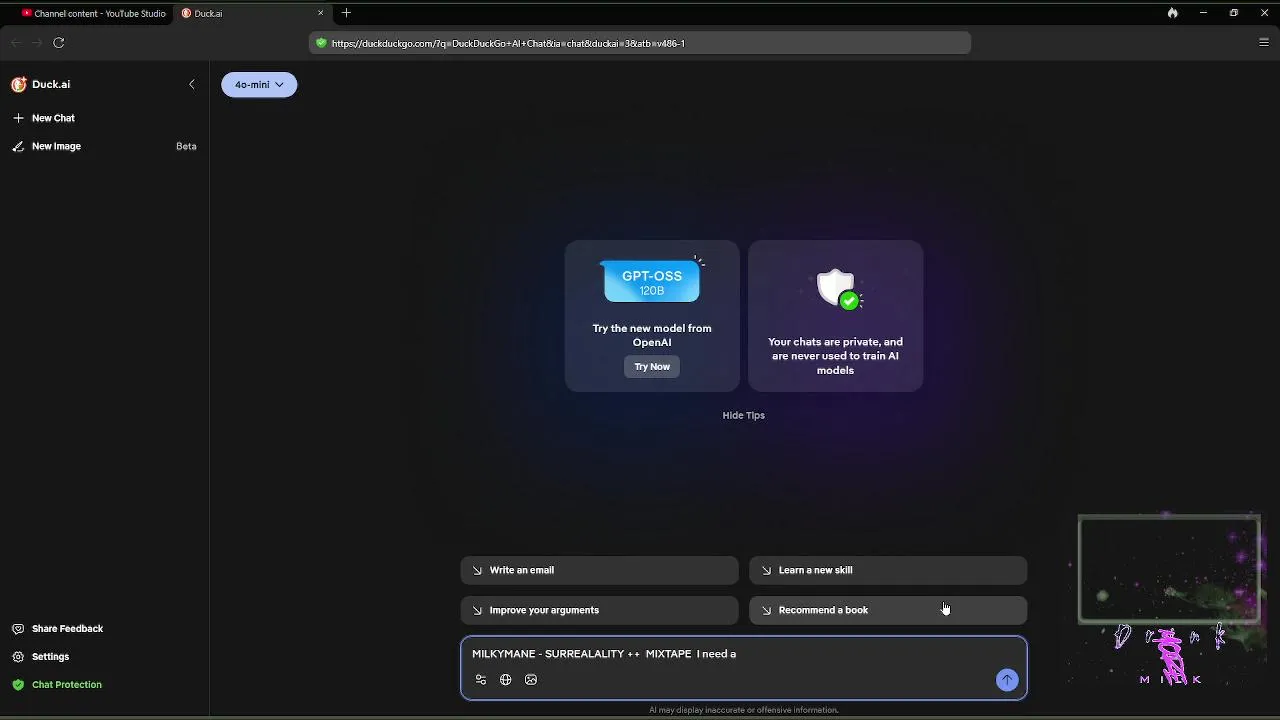Open the browser hamburger menu
This screenshot has height=720, width=1280.
(x=1264, y=42)
